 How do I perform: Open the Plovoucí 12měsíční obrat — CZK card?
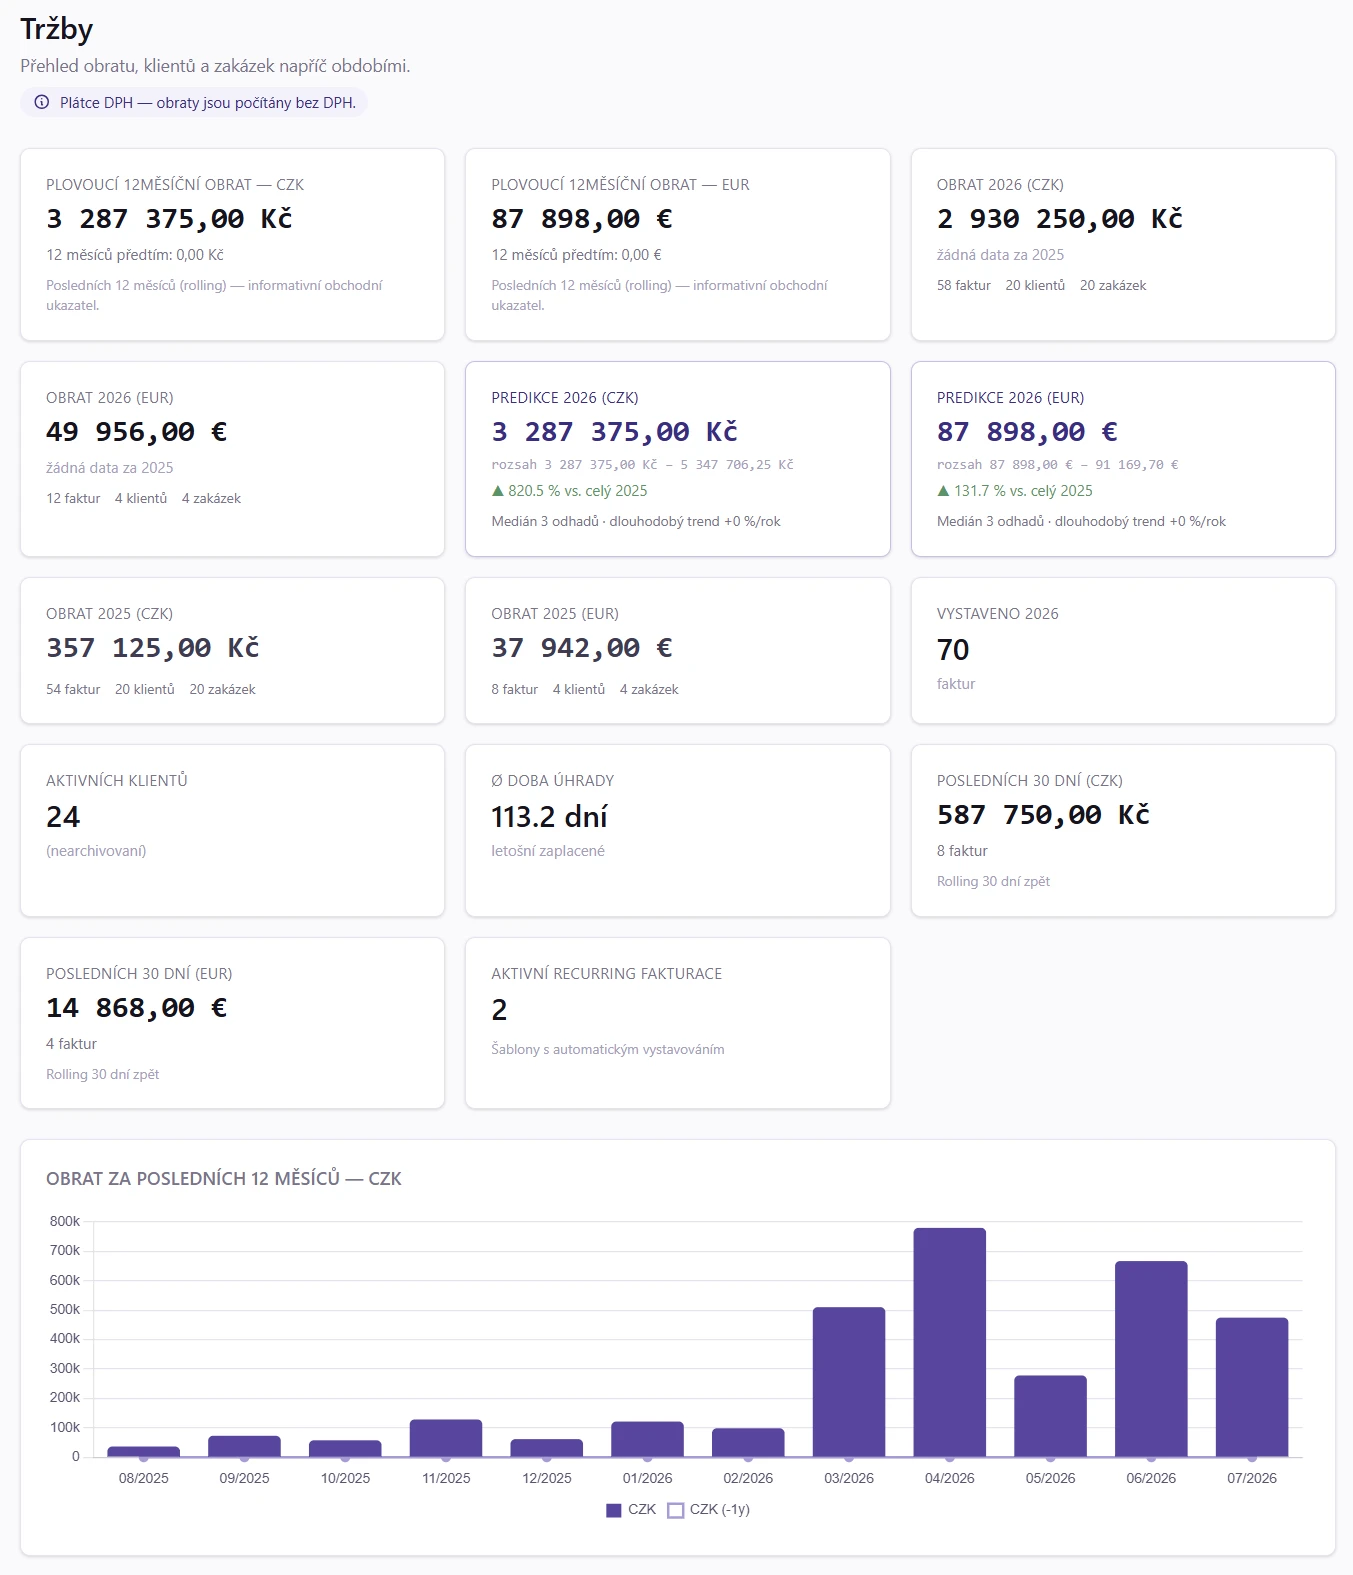click(232, 245)
